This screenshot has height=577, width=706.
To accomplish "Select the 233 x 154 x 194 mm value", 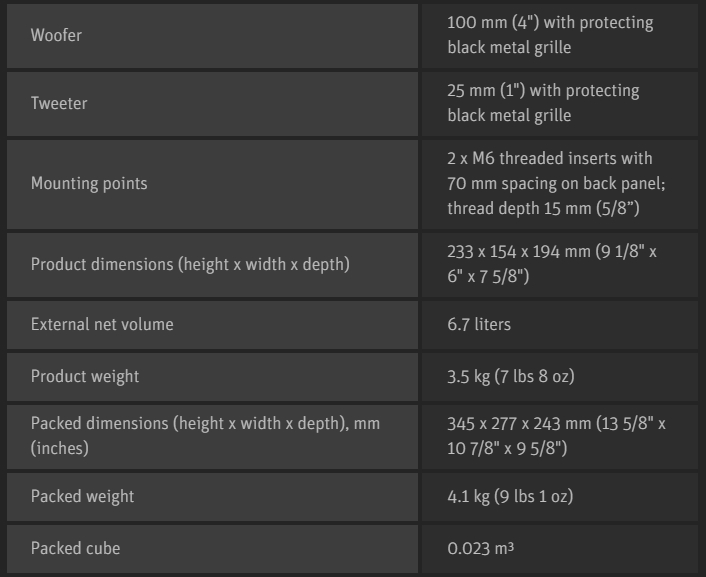I will [552, 264].
